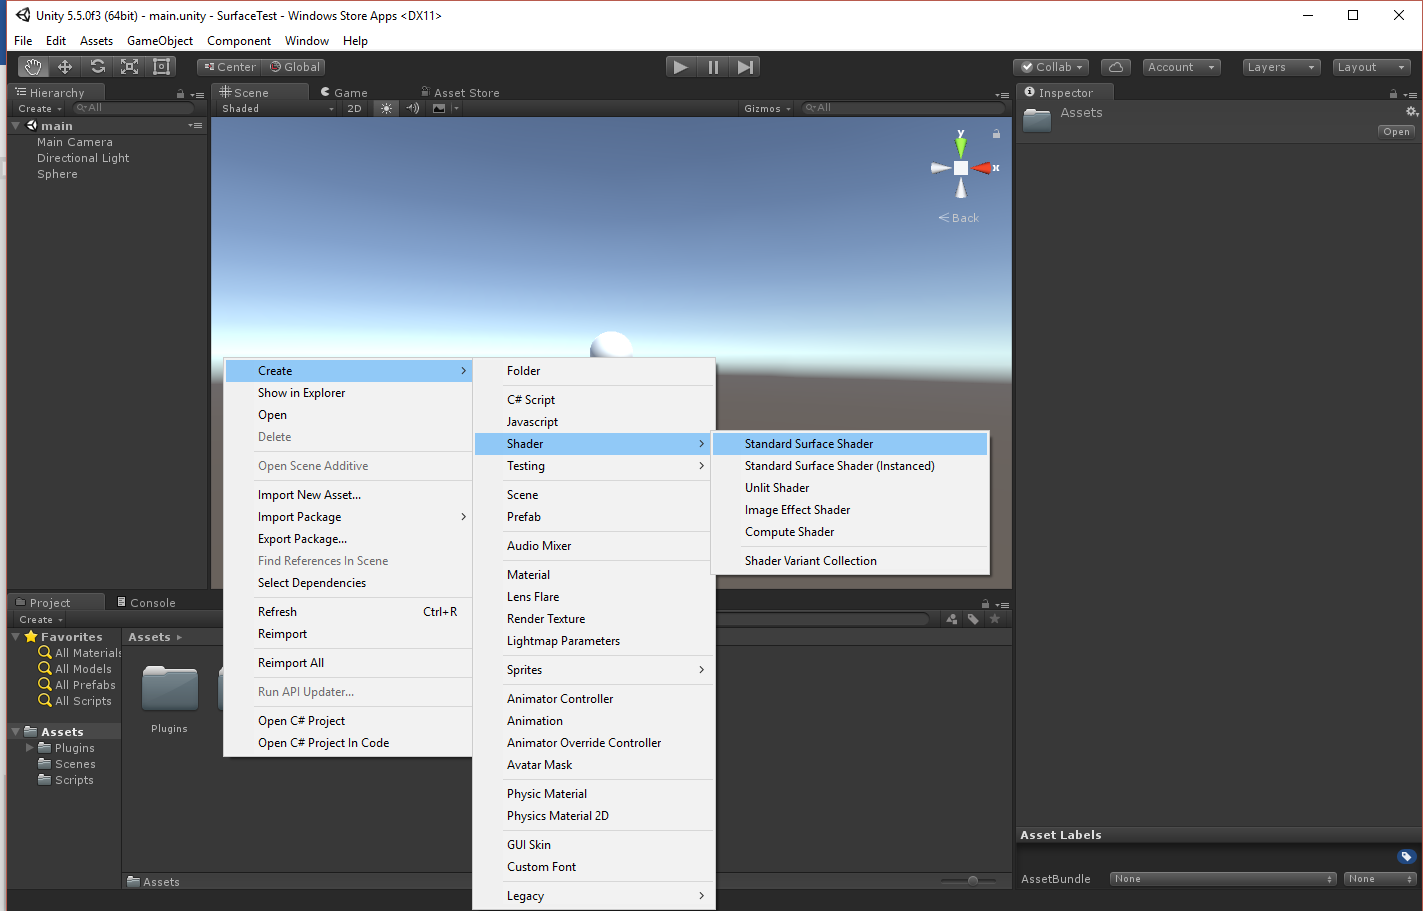
Task: Open the File menu
Action: click(x=23, y=41)
